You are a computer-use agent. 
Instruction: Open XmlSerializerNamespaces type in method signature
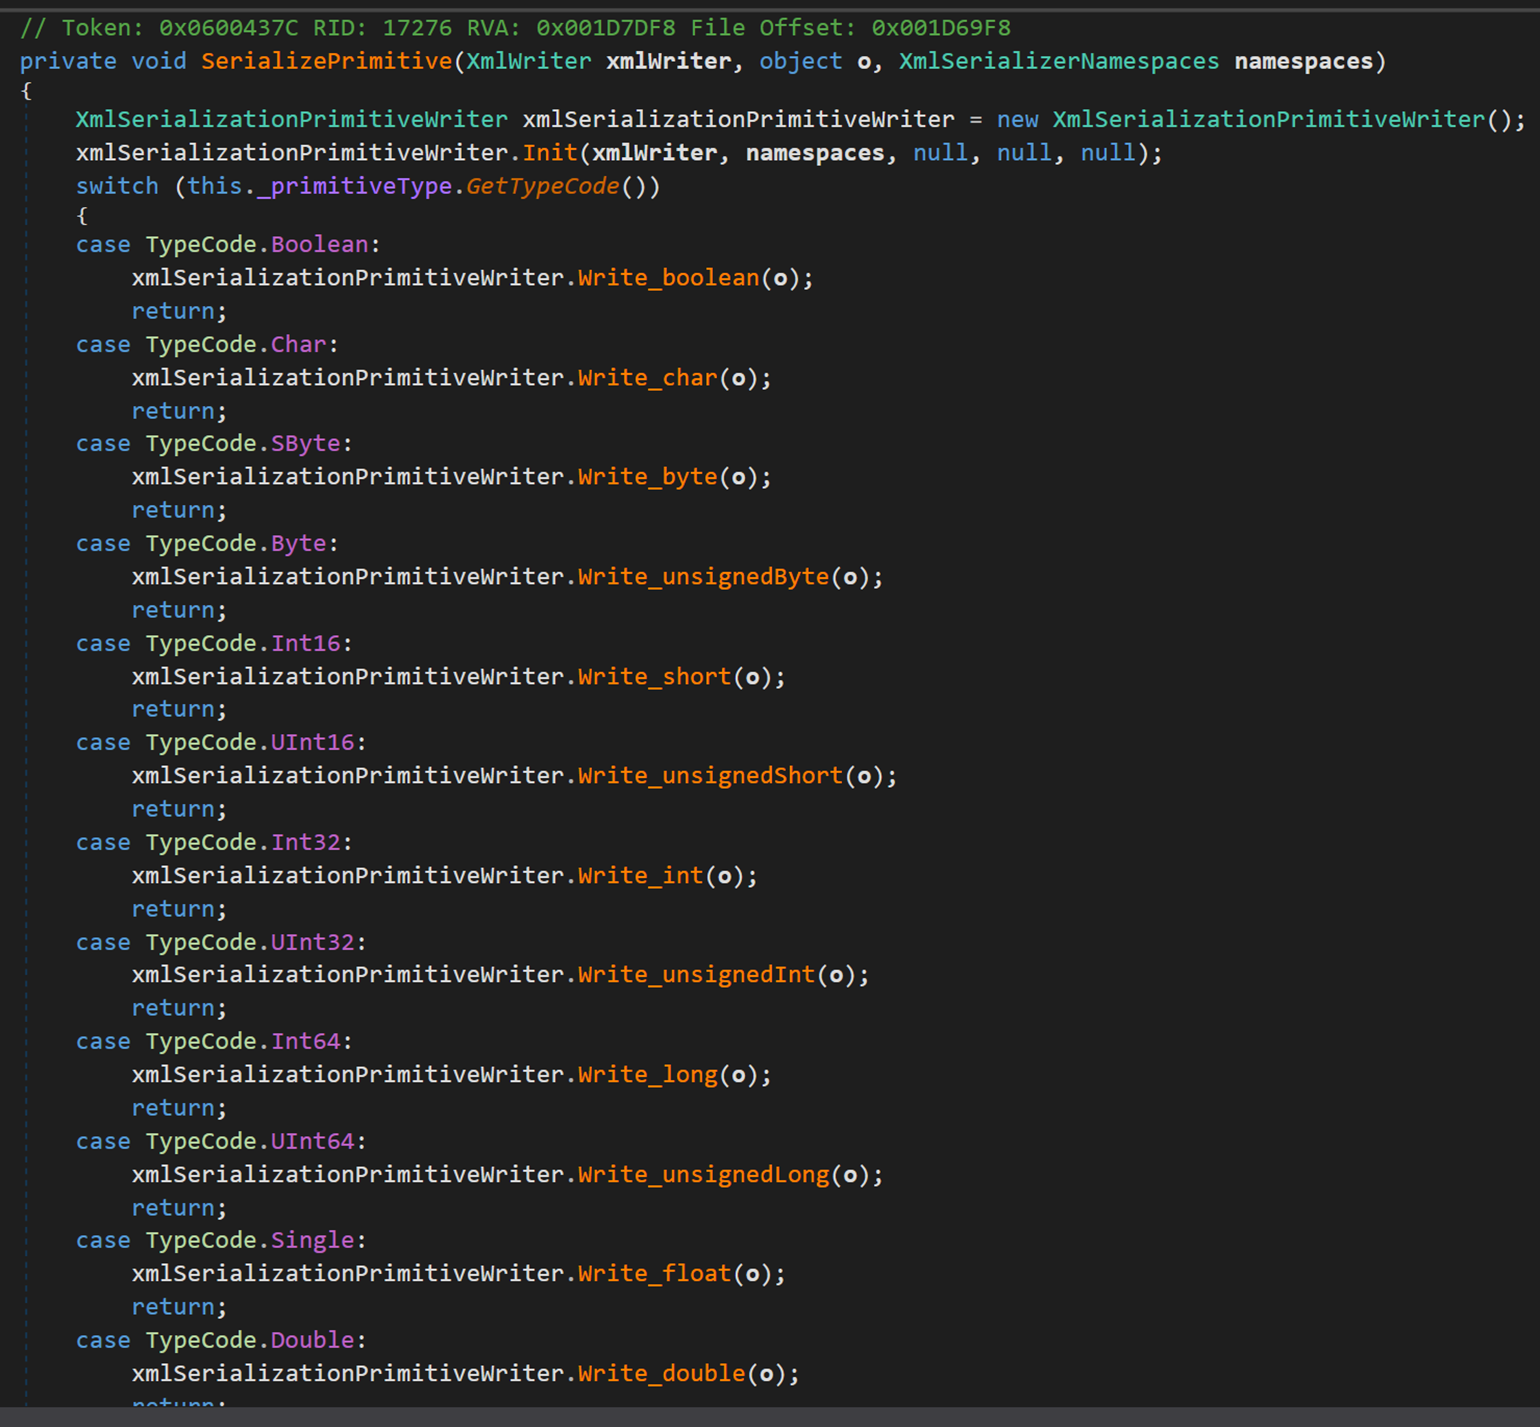point(1059,61)
